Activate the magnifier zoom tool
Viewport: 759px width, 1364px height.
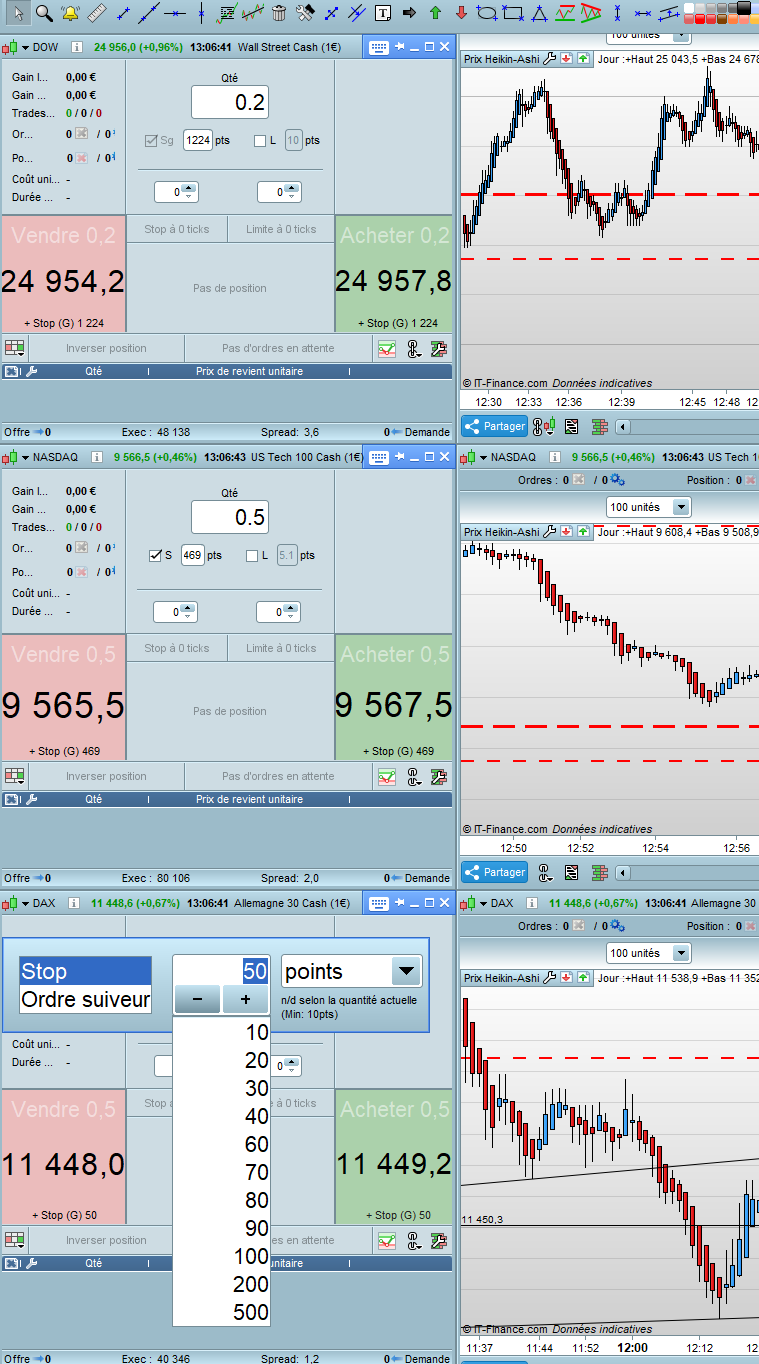click(45, 13)
